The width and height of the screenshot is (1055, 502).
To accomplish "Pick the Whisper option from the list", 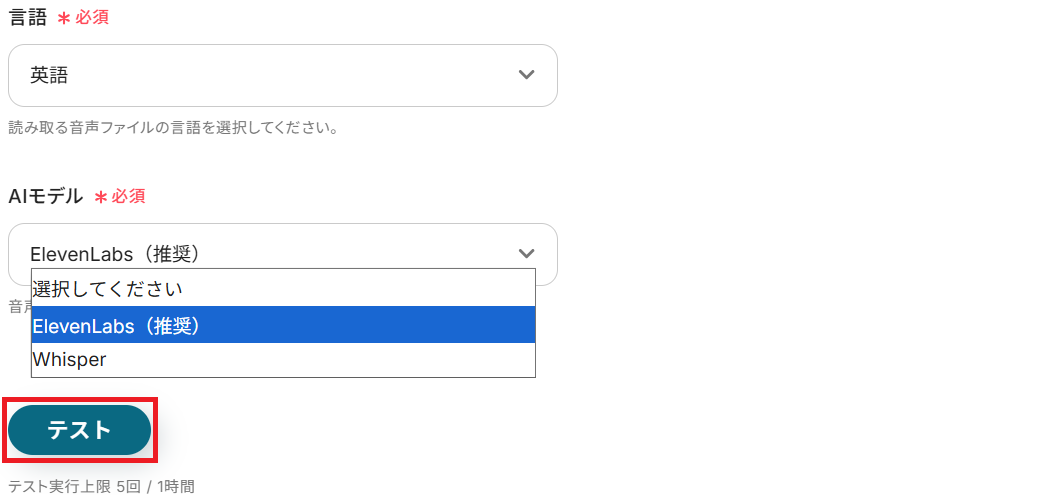I will click(x=69, y=360).
